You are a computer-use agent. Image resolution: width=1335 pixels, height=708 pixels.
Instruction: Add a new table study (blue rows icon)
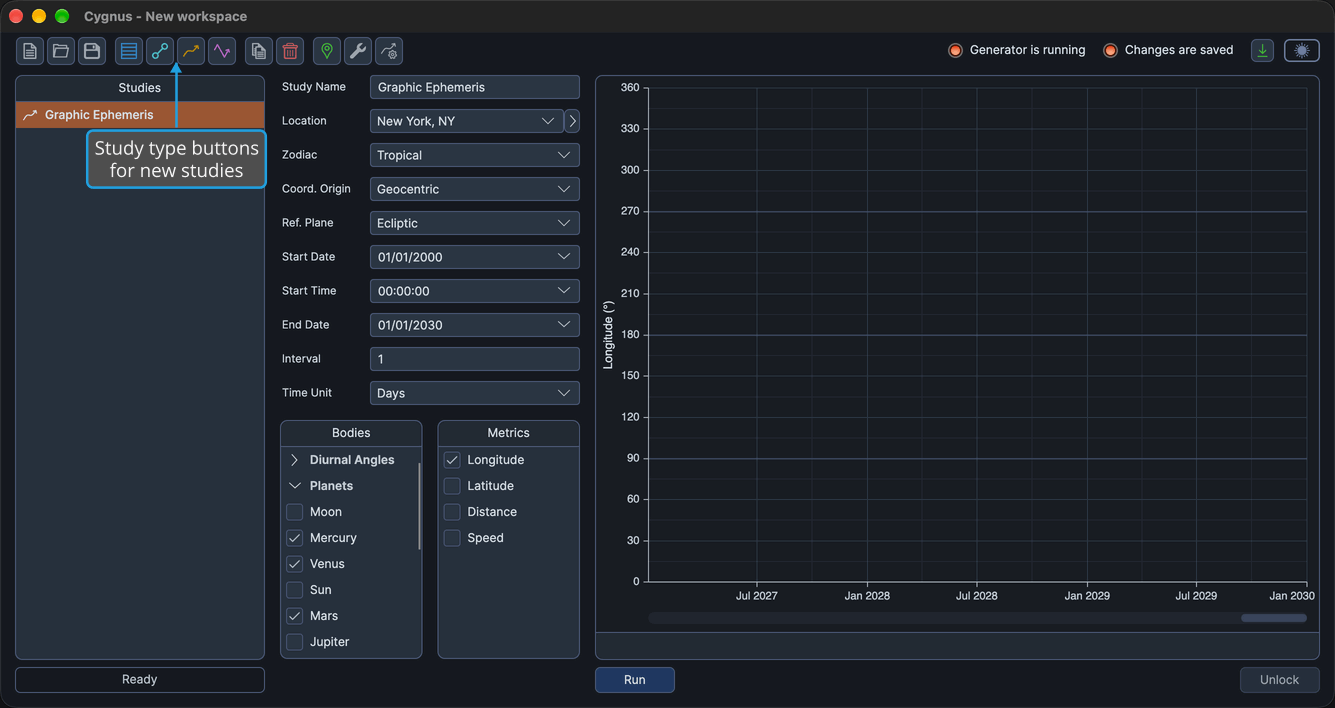click(129, 51)
